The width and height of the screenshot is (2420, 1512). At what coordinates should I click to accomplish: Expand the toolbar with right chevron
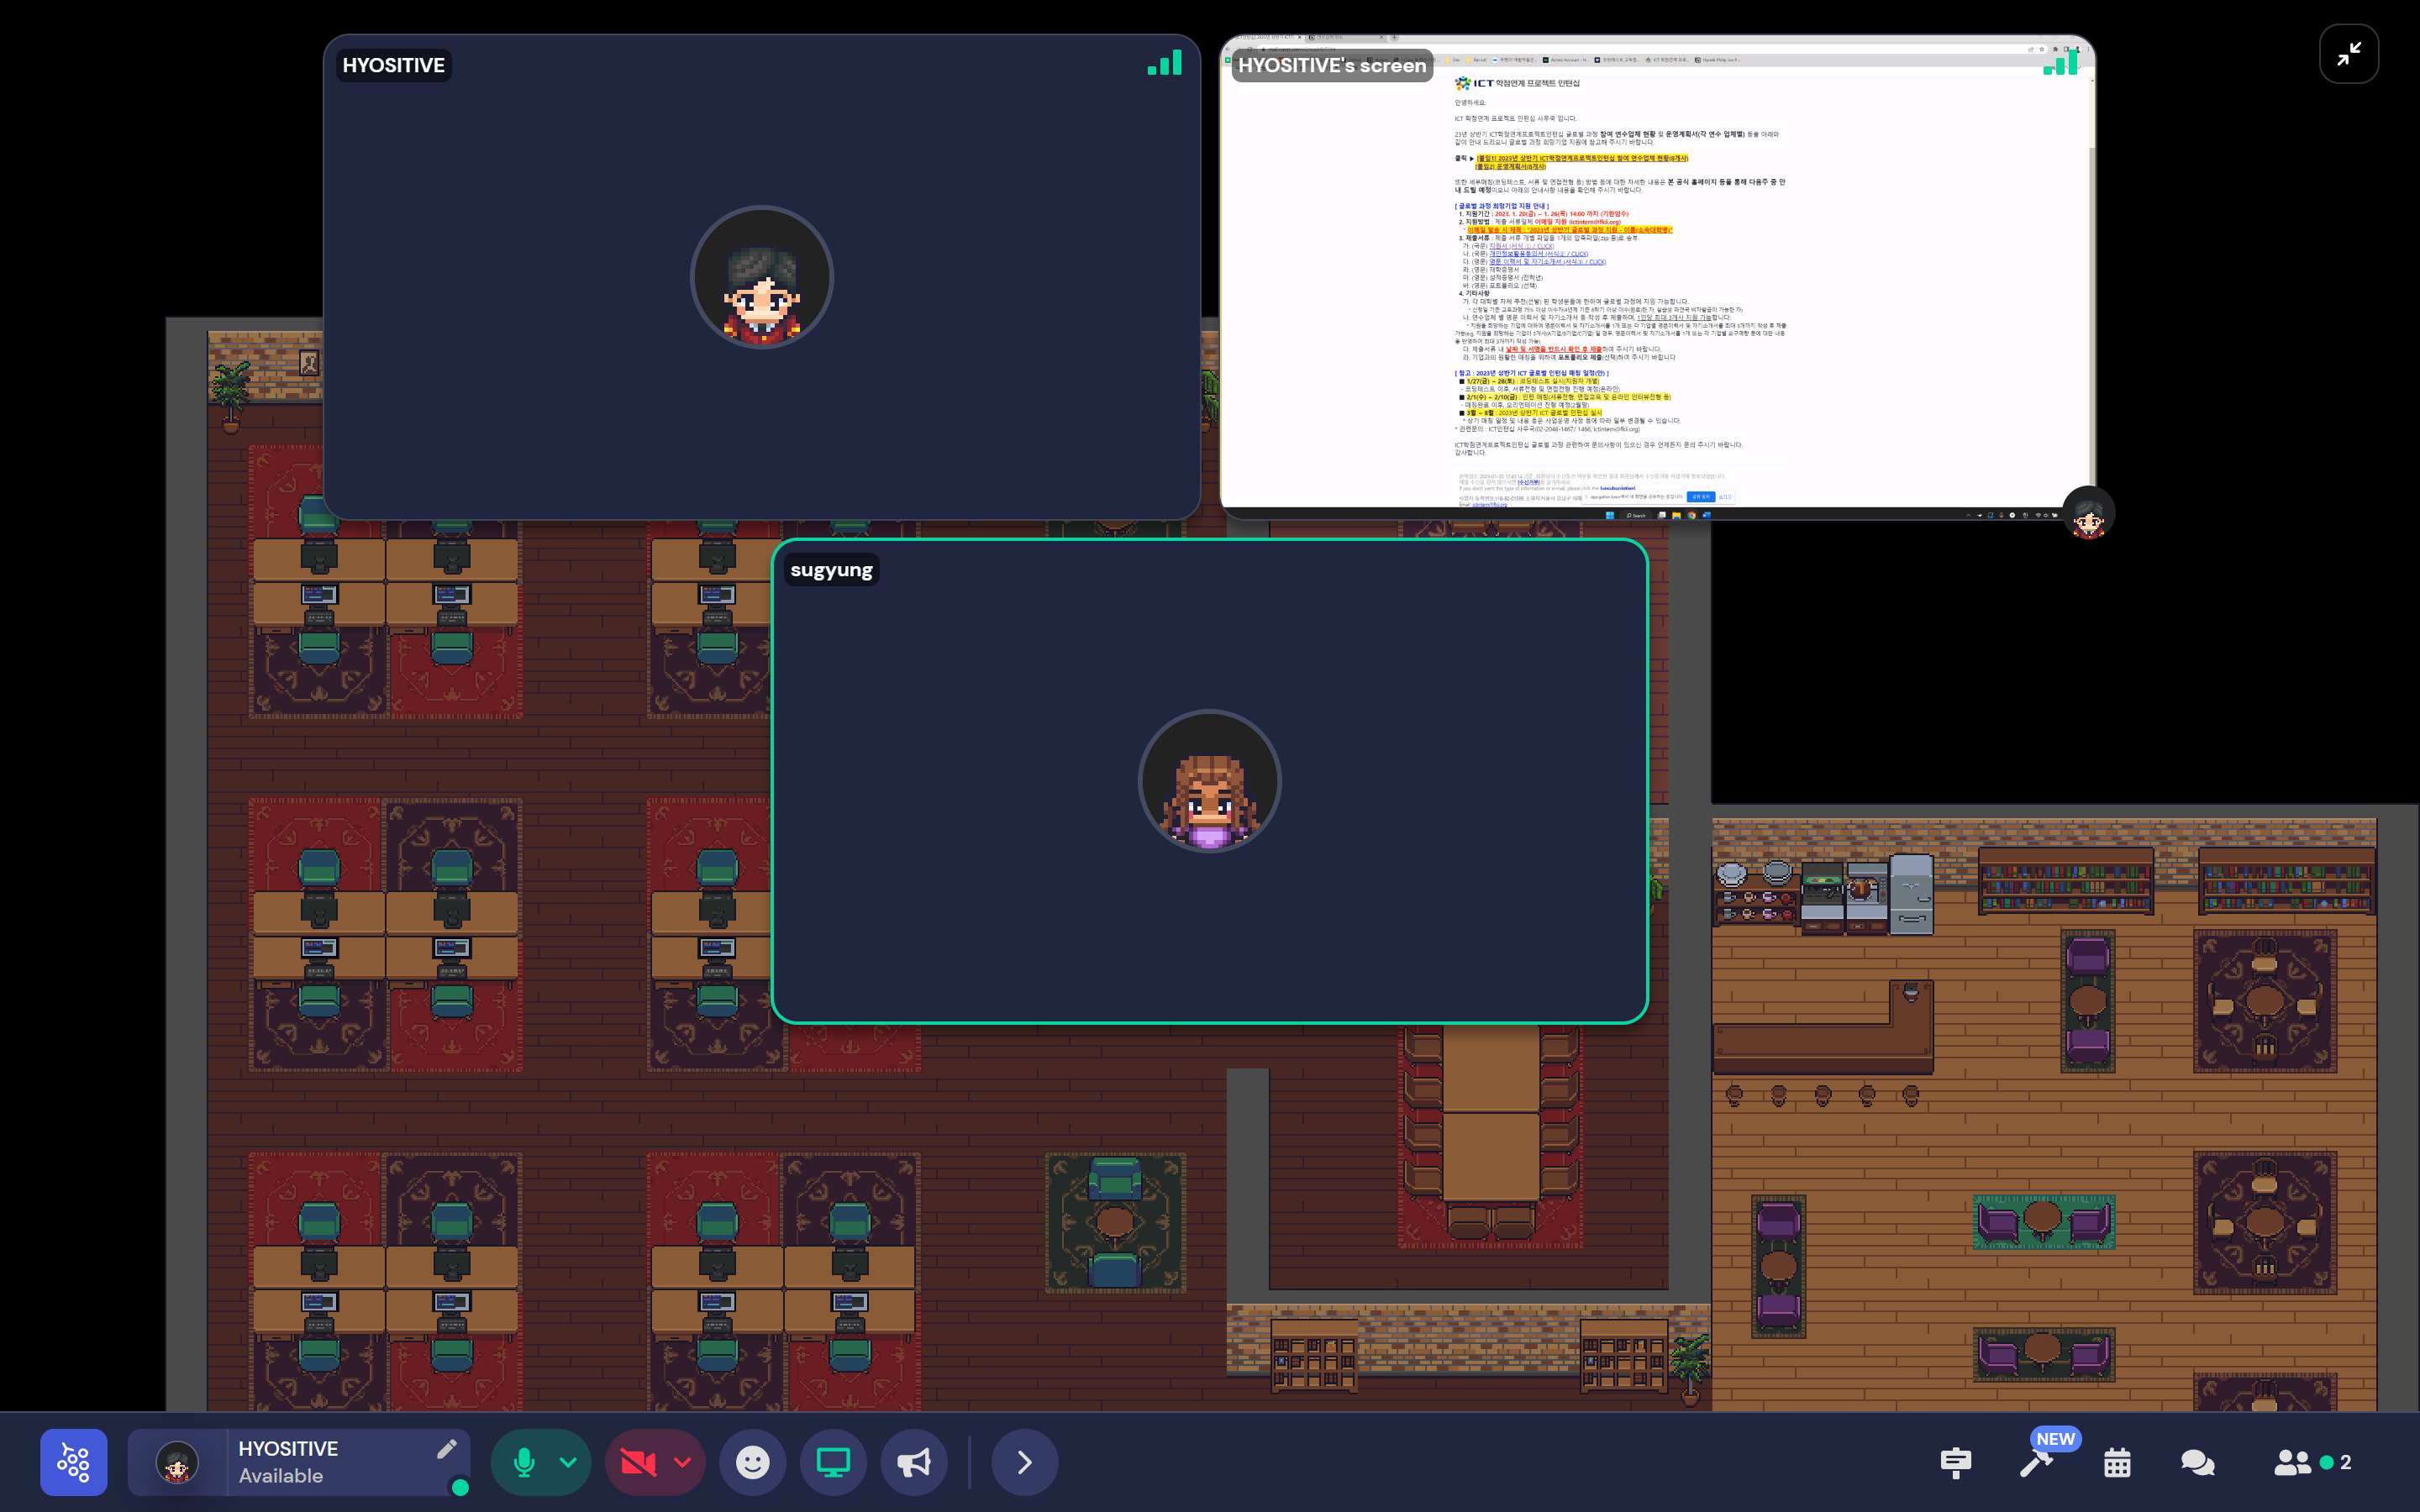point(1024,1462)
